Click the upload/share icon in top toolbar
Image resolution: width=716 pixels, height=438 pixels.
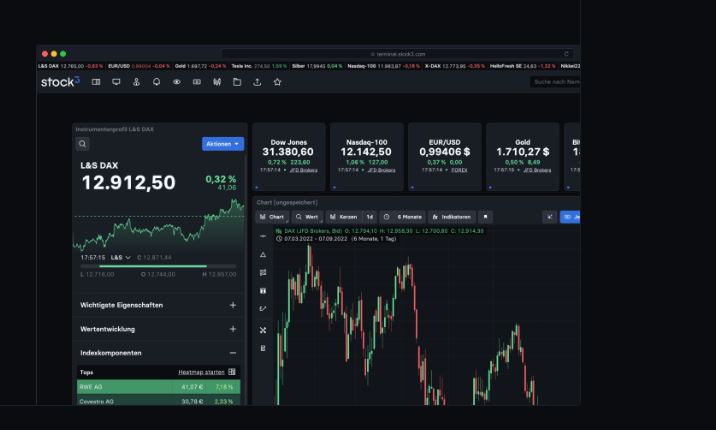[257, 82]
